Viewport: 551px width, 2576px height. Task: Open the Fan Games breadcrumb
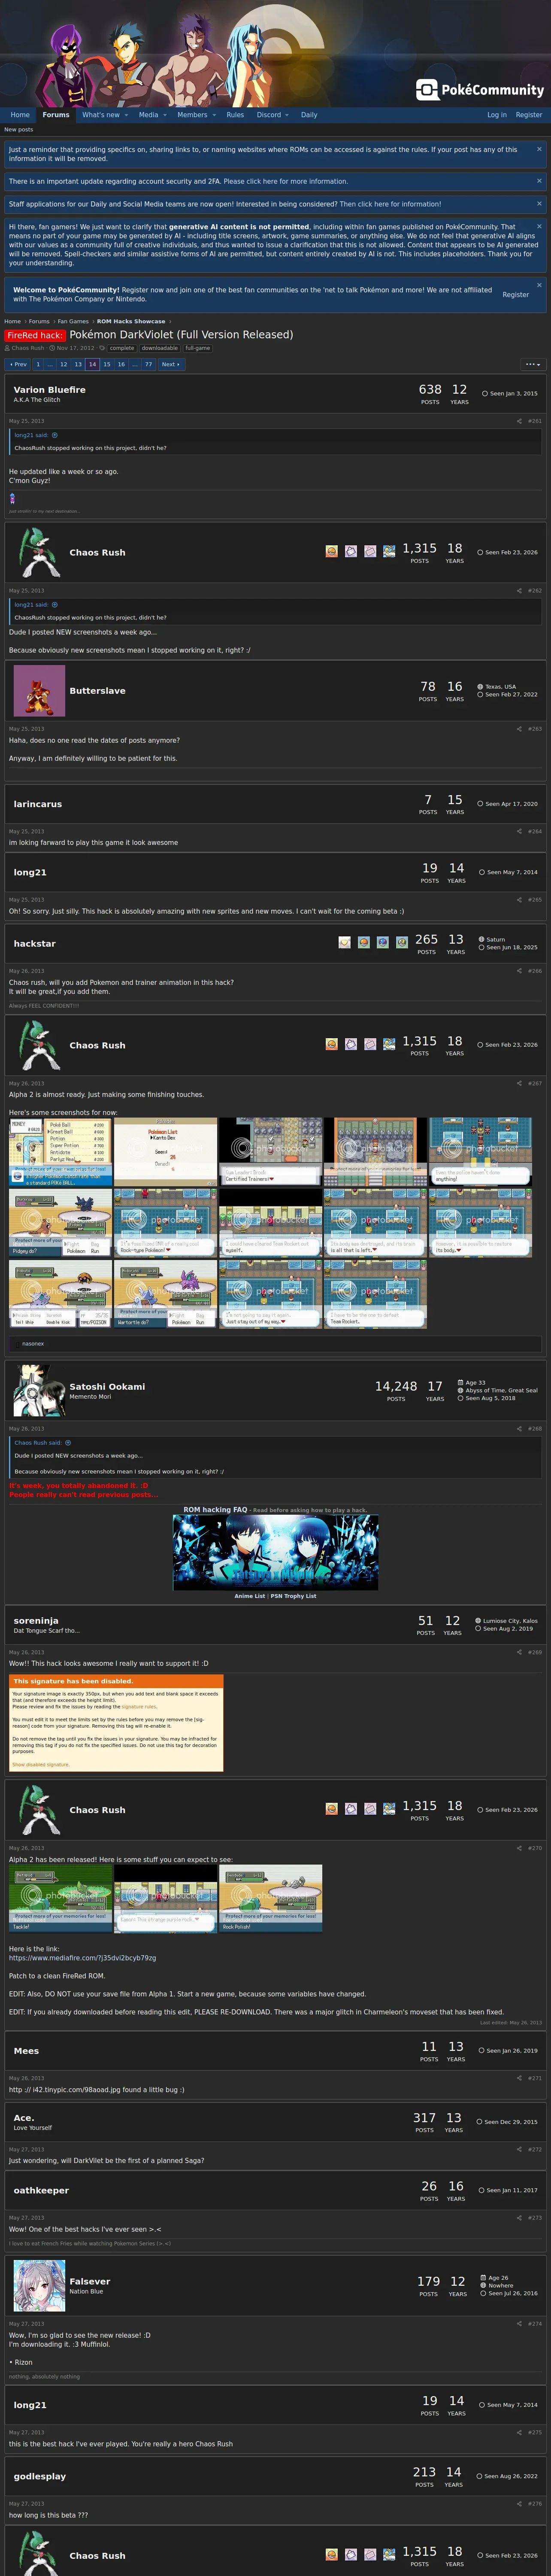coord(73,322)
